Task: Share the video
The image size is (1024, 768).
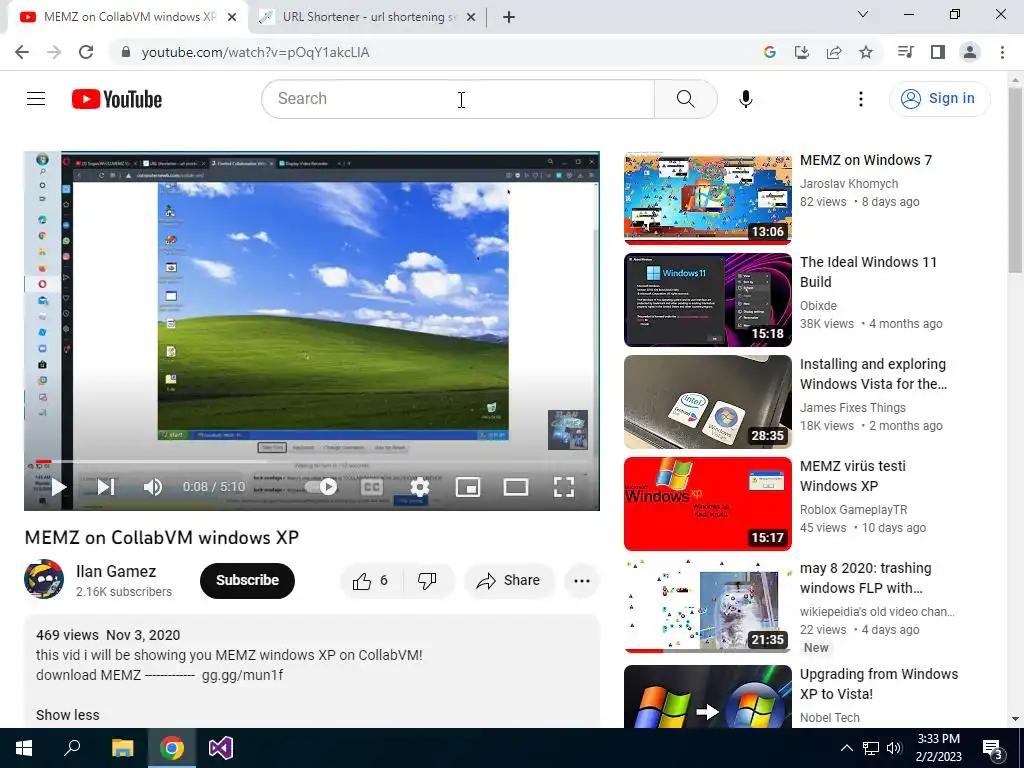Action: (509, 581)
